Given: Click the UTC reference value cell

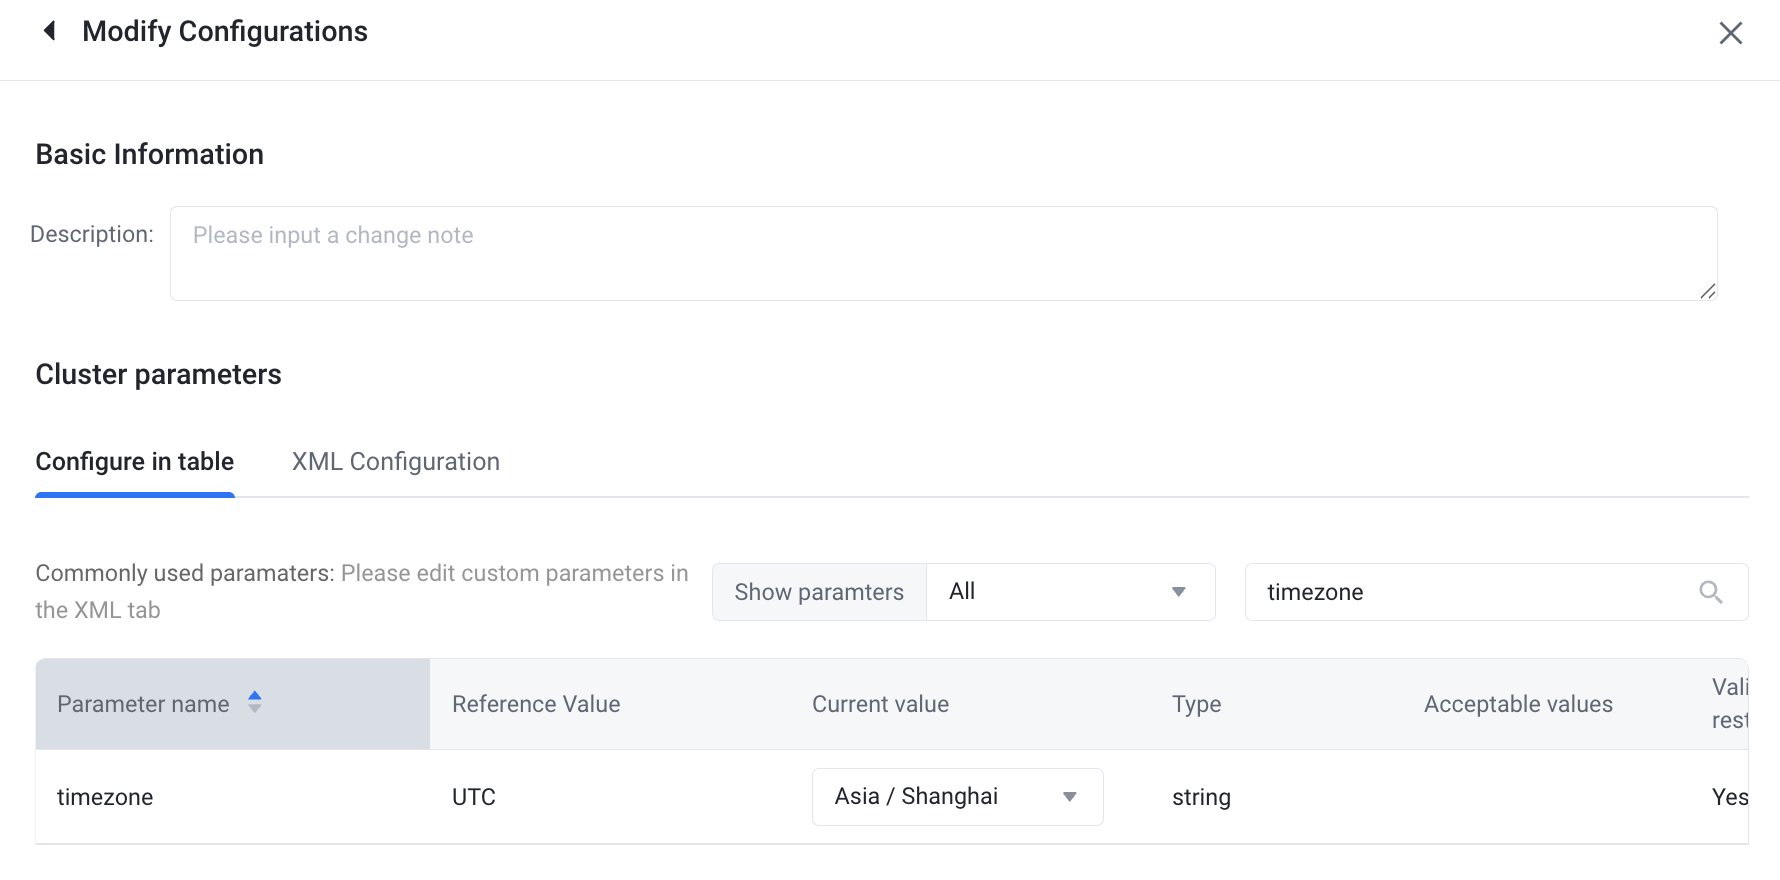Looking at the screenshot, I should (474, 797).
